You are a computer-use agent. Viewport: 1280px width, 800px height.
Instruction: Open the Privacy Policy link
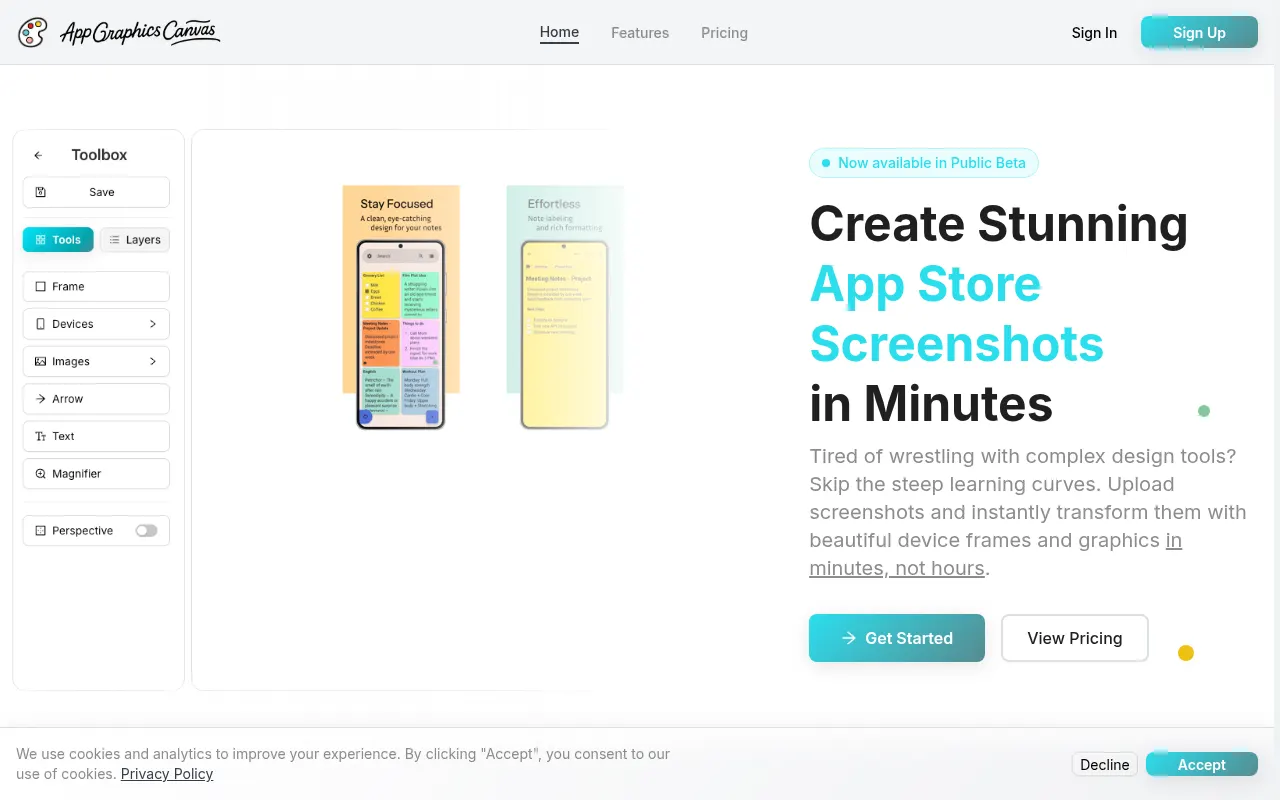[167, 773]
